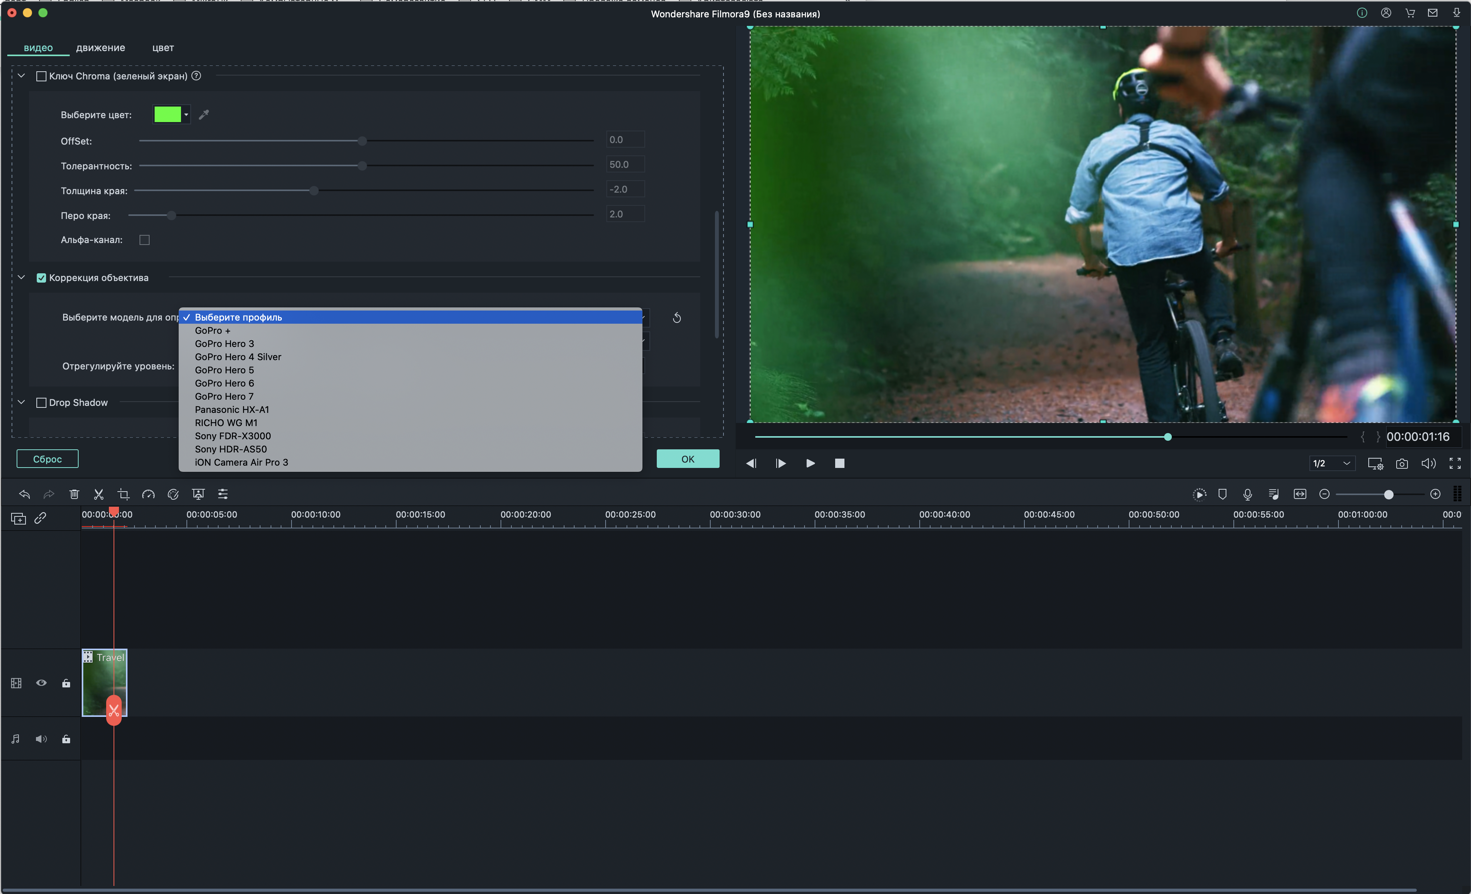
Task: Click the Сброс reset button
Action: (47, 459)
